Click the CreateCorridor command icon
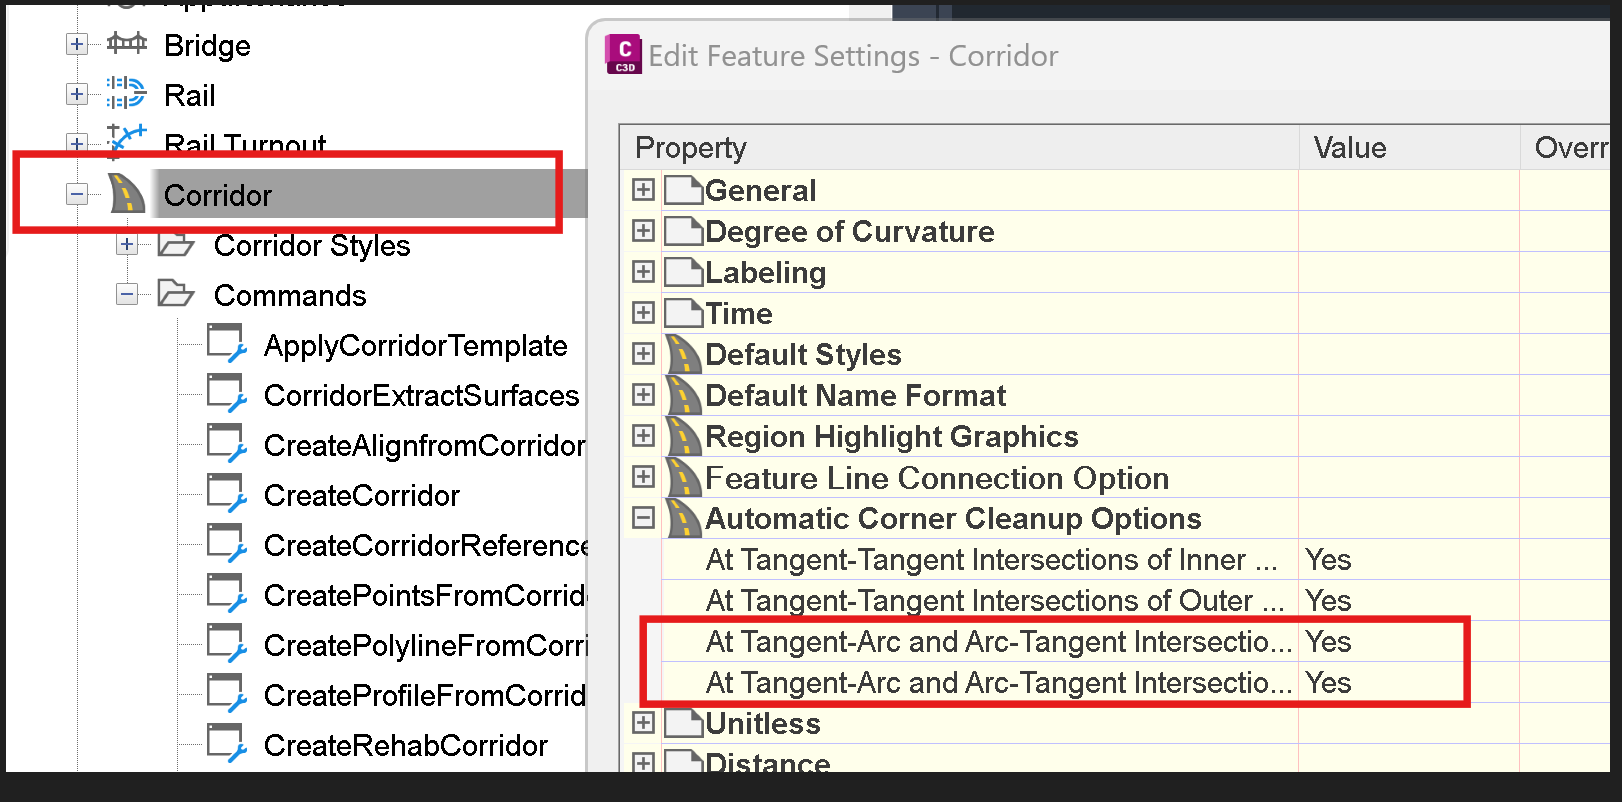Image resolution: width=1622 pixels, height=802 pixels. click(x=226, y=494)
